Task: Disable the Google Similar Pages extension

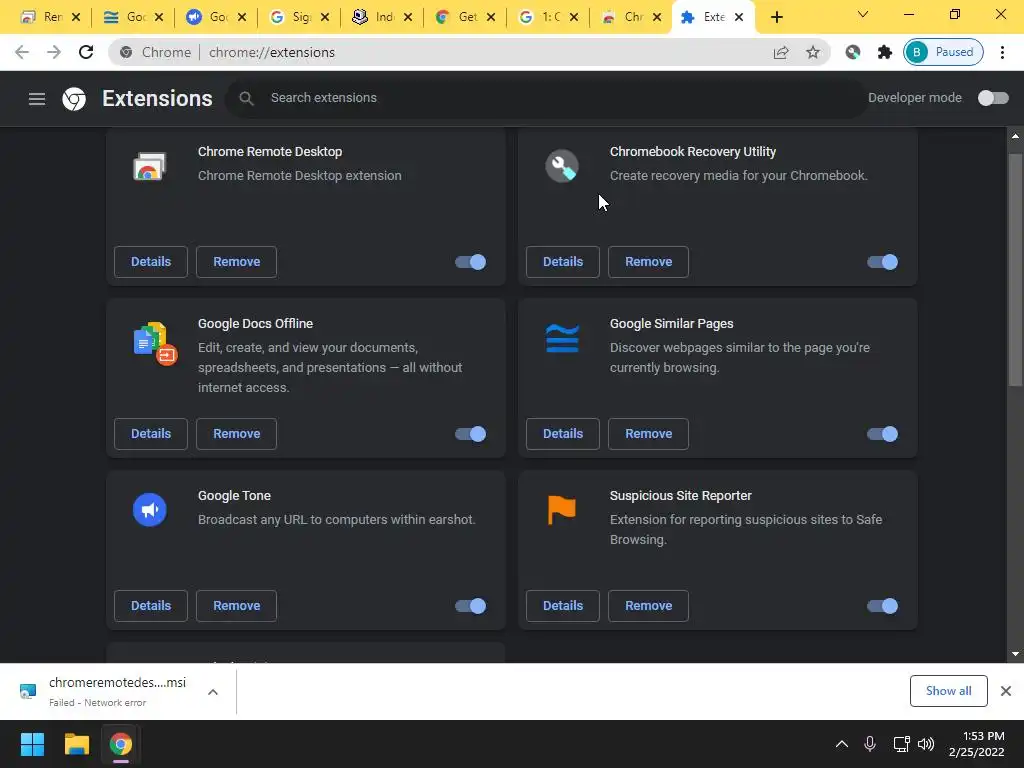Action: [882, 434]
